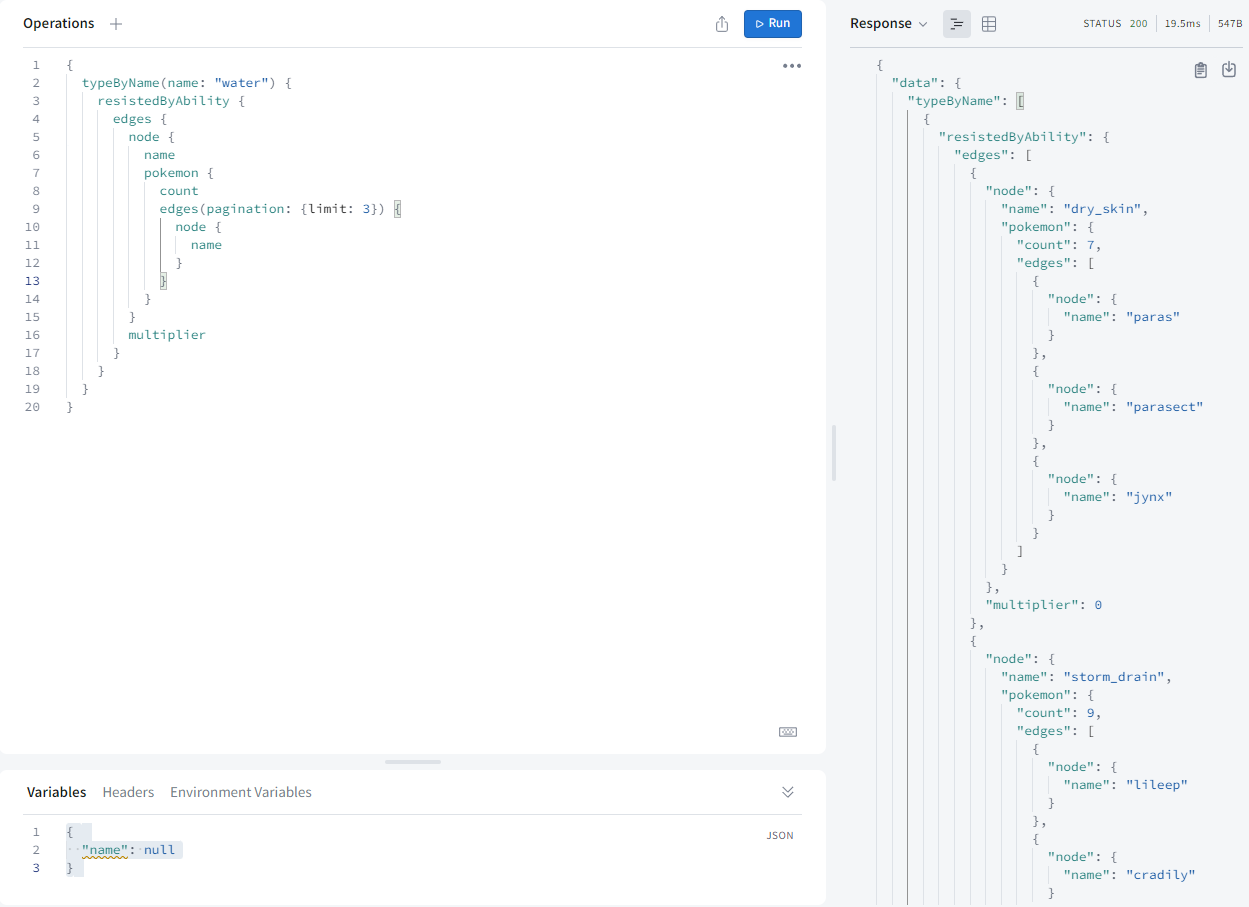The width and height of the screenshot is (1249, 907).
Task: Copy response using clipboard icon
Action: pyautogui.click(x=1201, y=70)
